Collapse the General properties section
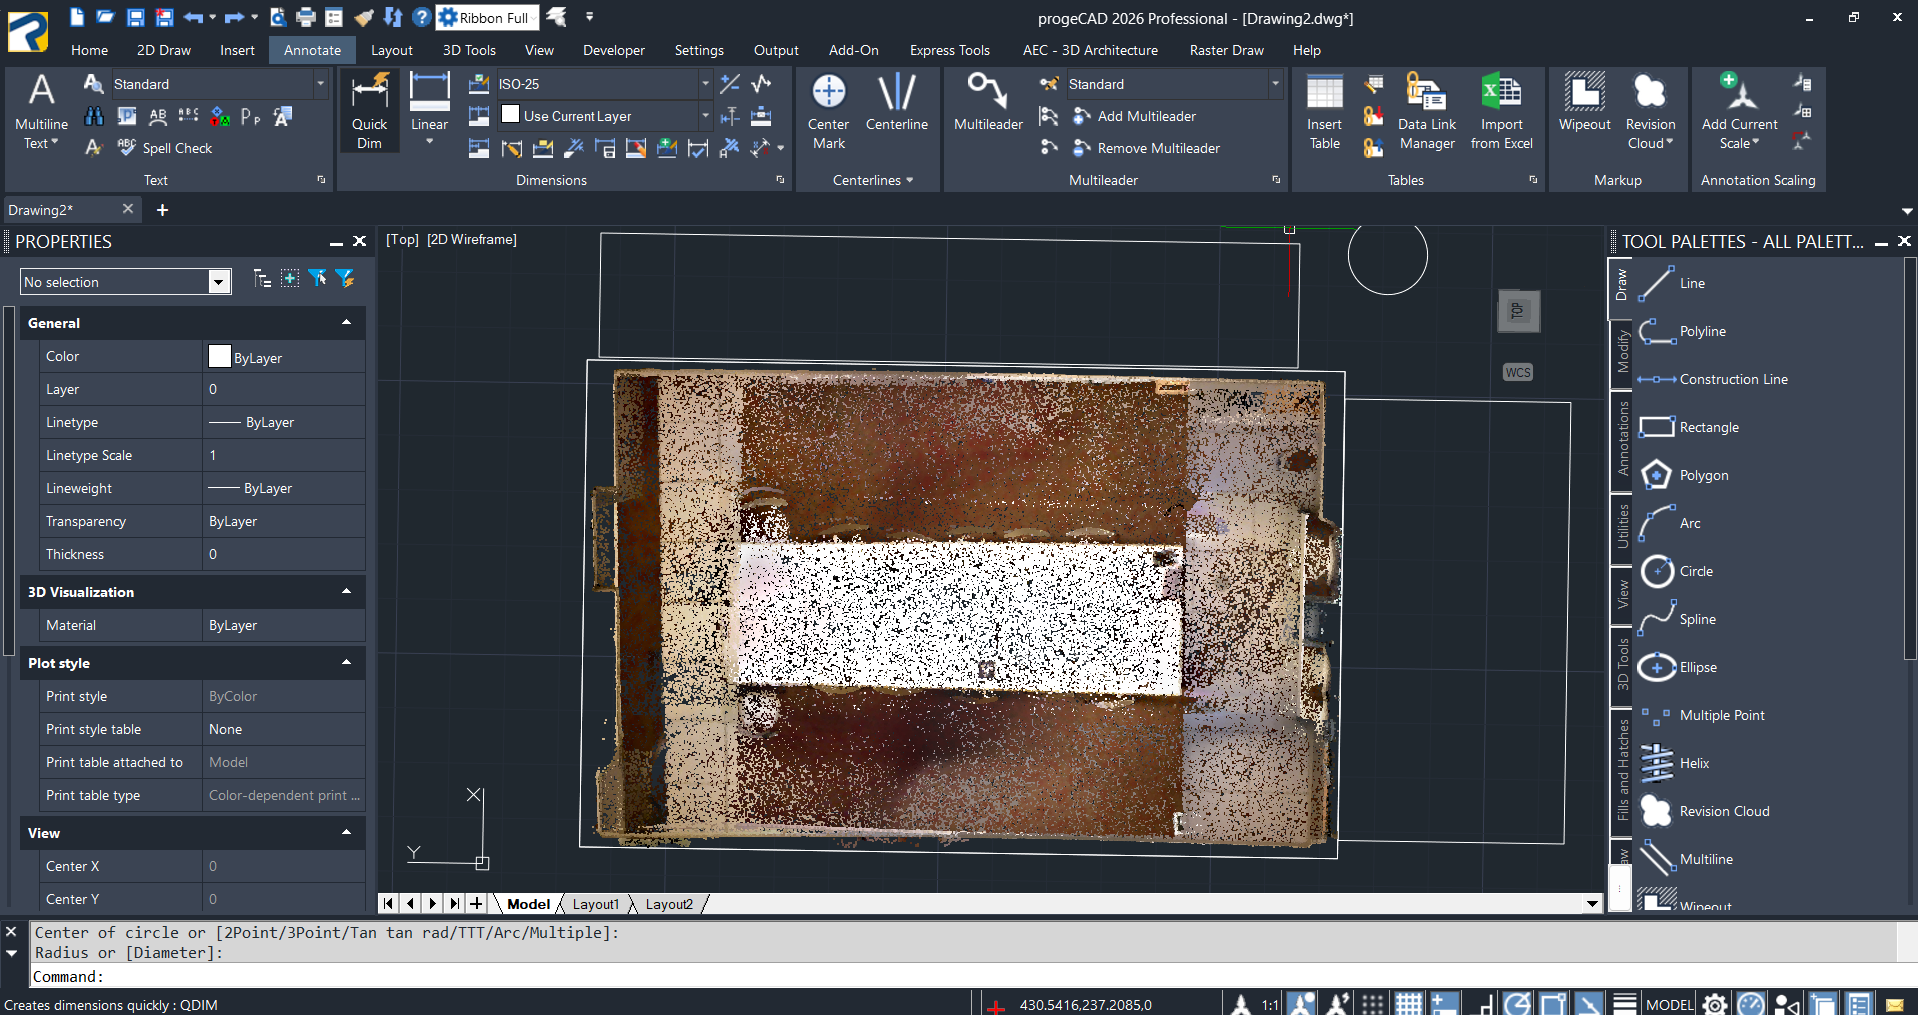This screenshot has height=1015, width=1918. [x=346, y=323]
